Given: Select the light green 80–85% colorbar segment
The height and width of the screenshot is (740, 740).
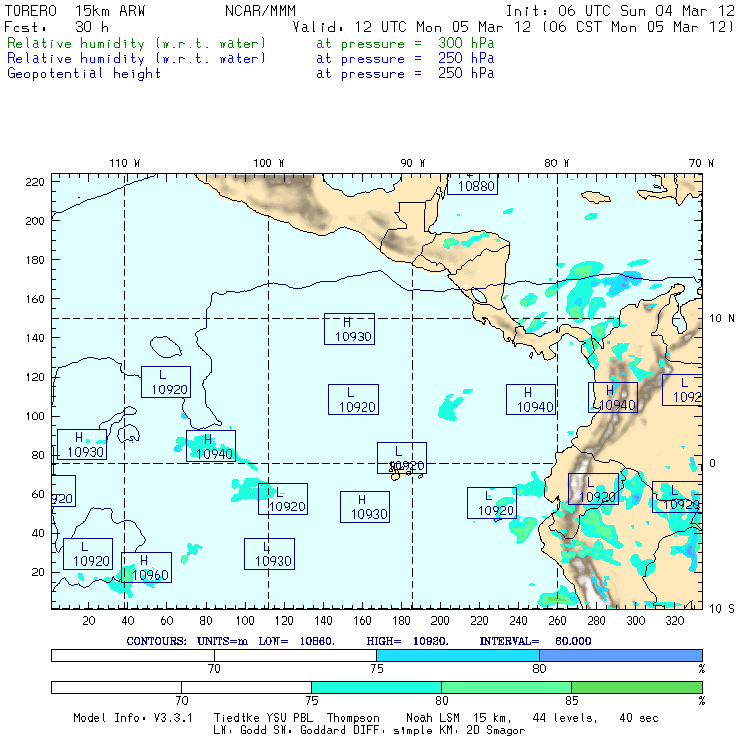Looking at the screenshot, I should (x=506, y=688).
